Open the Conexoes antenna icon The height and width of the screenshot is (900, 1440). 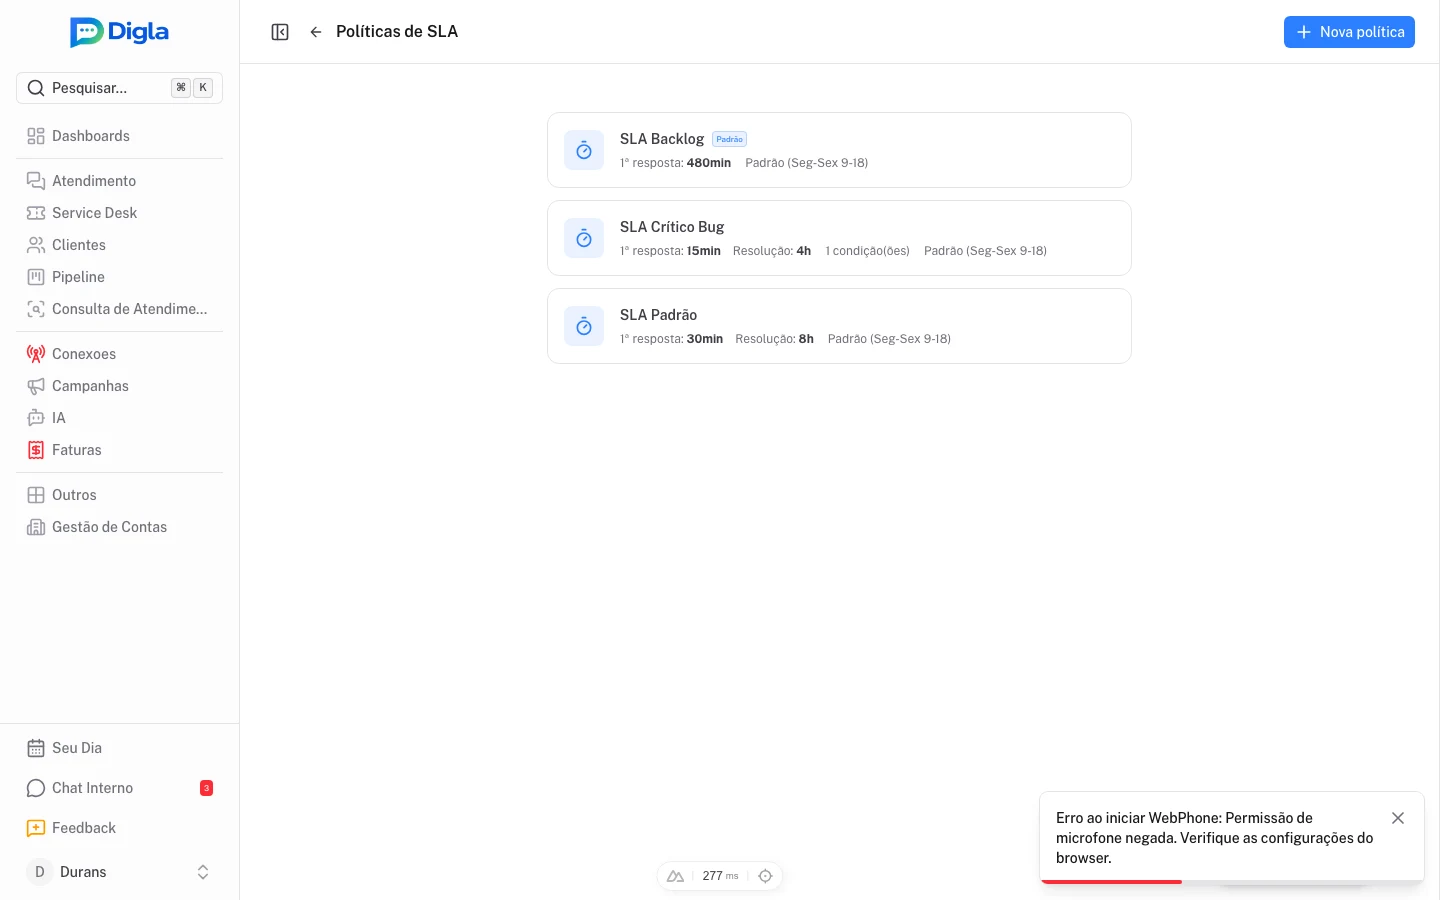point(36,354)
